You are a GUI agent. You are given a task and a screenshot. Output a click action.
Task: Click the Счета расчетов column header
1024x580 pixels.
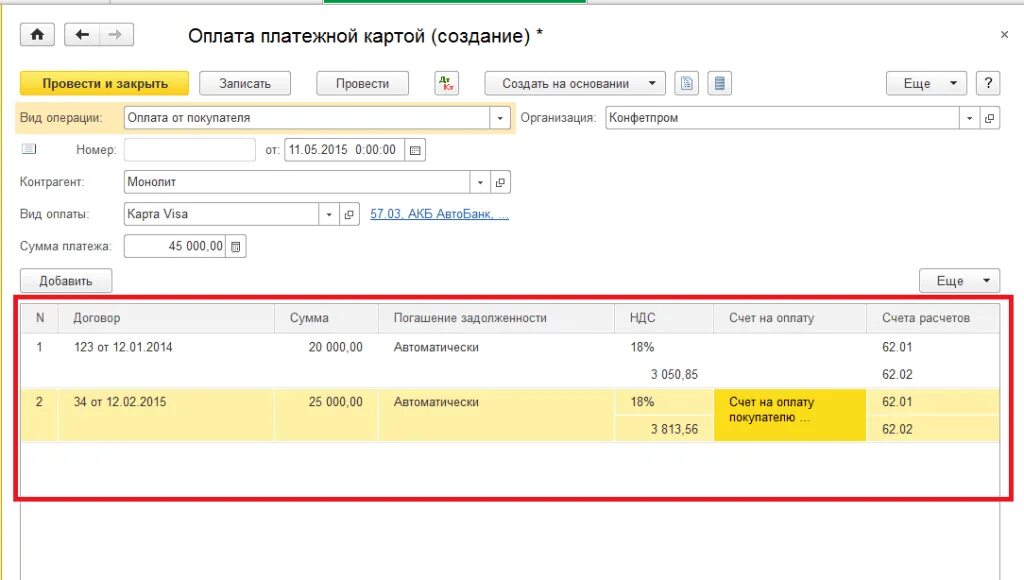(933, 318)
